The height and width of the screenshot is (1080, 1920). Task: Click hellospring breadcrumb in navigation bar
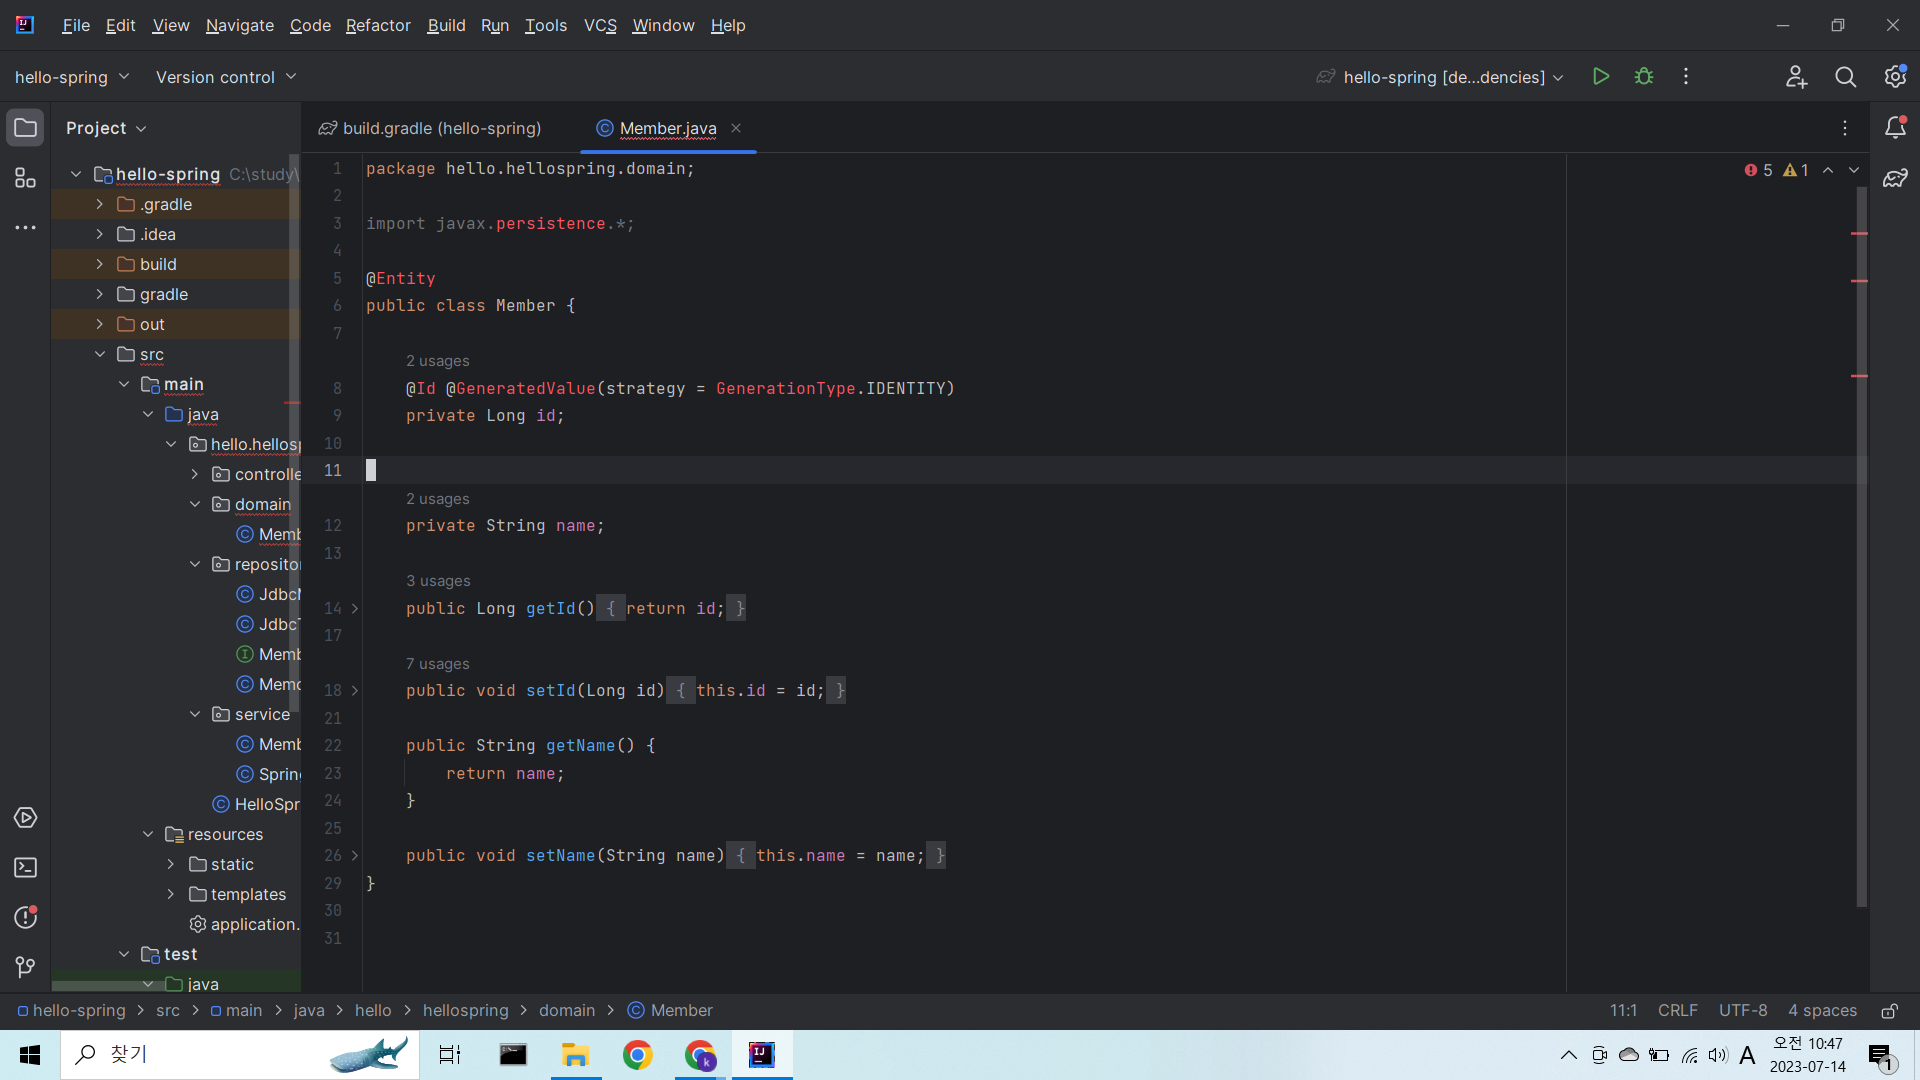coord(465,1011)
